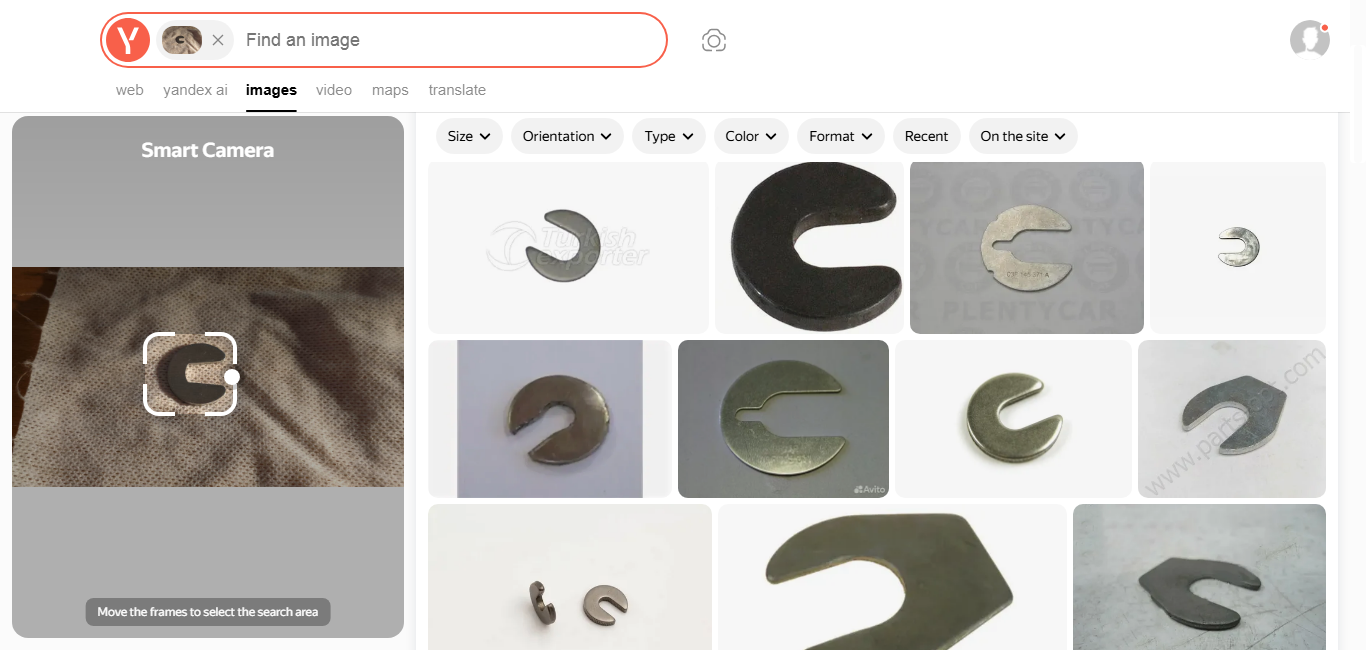Open the large black C-washer result image
The width and height of the screenshot is (1366, 650).
click(x=809, y=247)
